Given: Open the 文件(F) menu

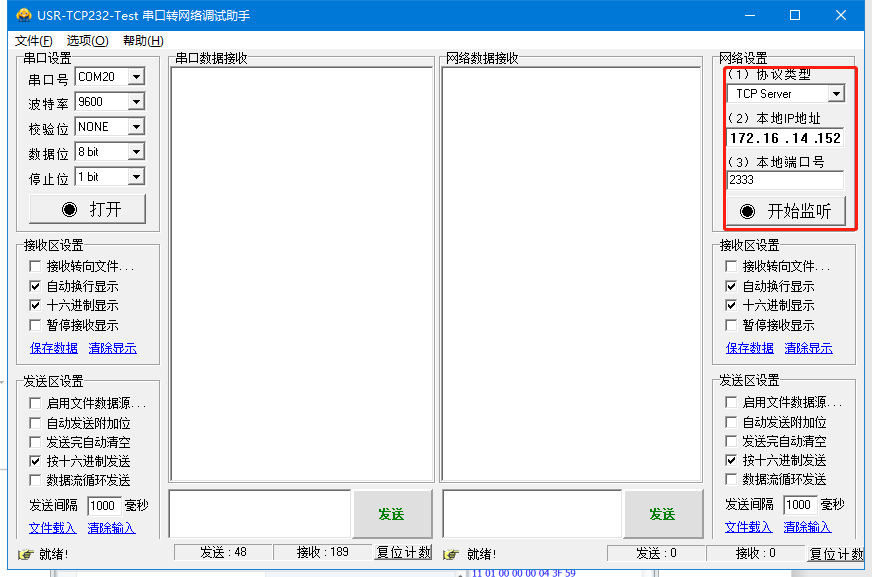Looking at the screenshot, I should [33, 41].
